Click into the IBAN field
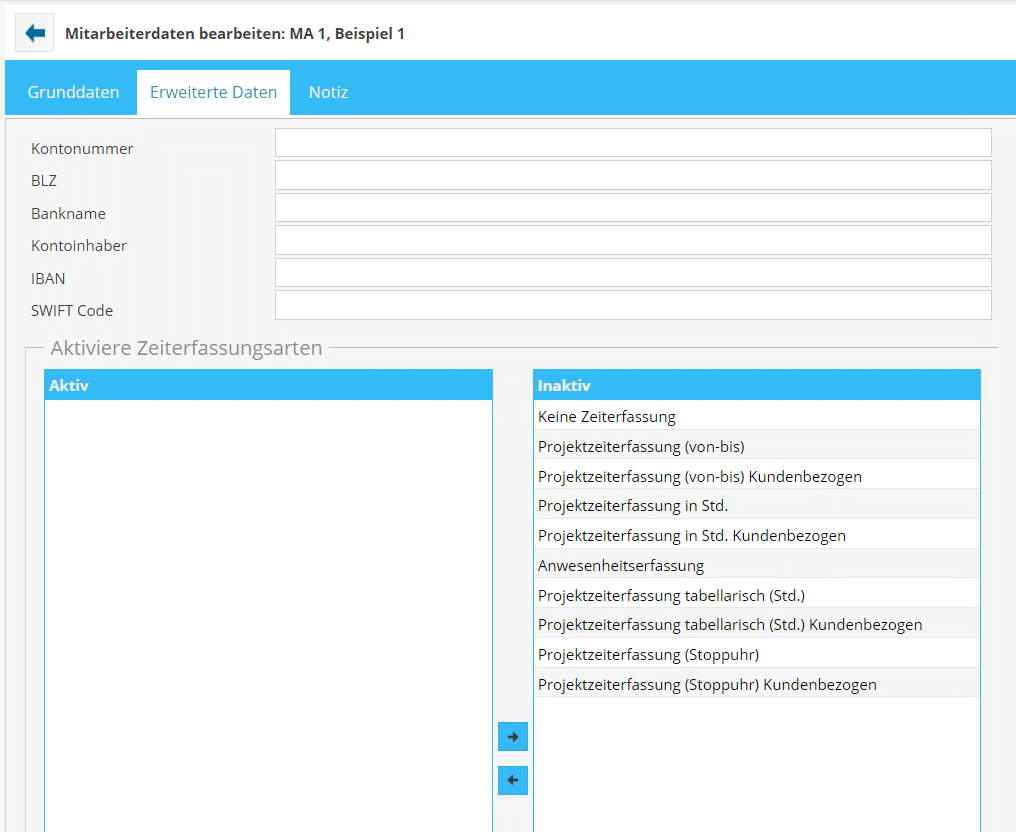Screen dimensions: 1016x832 633,273
